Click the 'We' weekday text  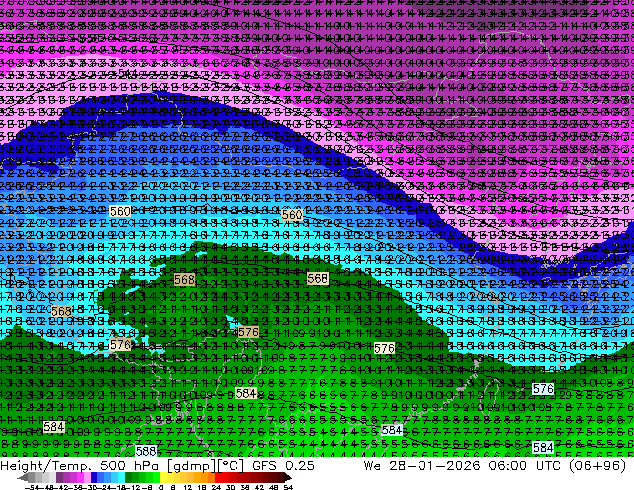pos(372,465)
